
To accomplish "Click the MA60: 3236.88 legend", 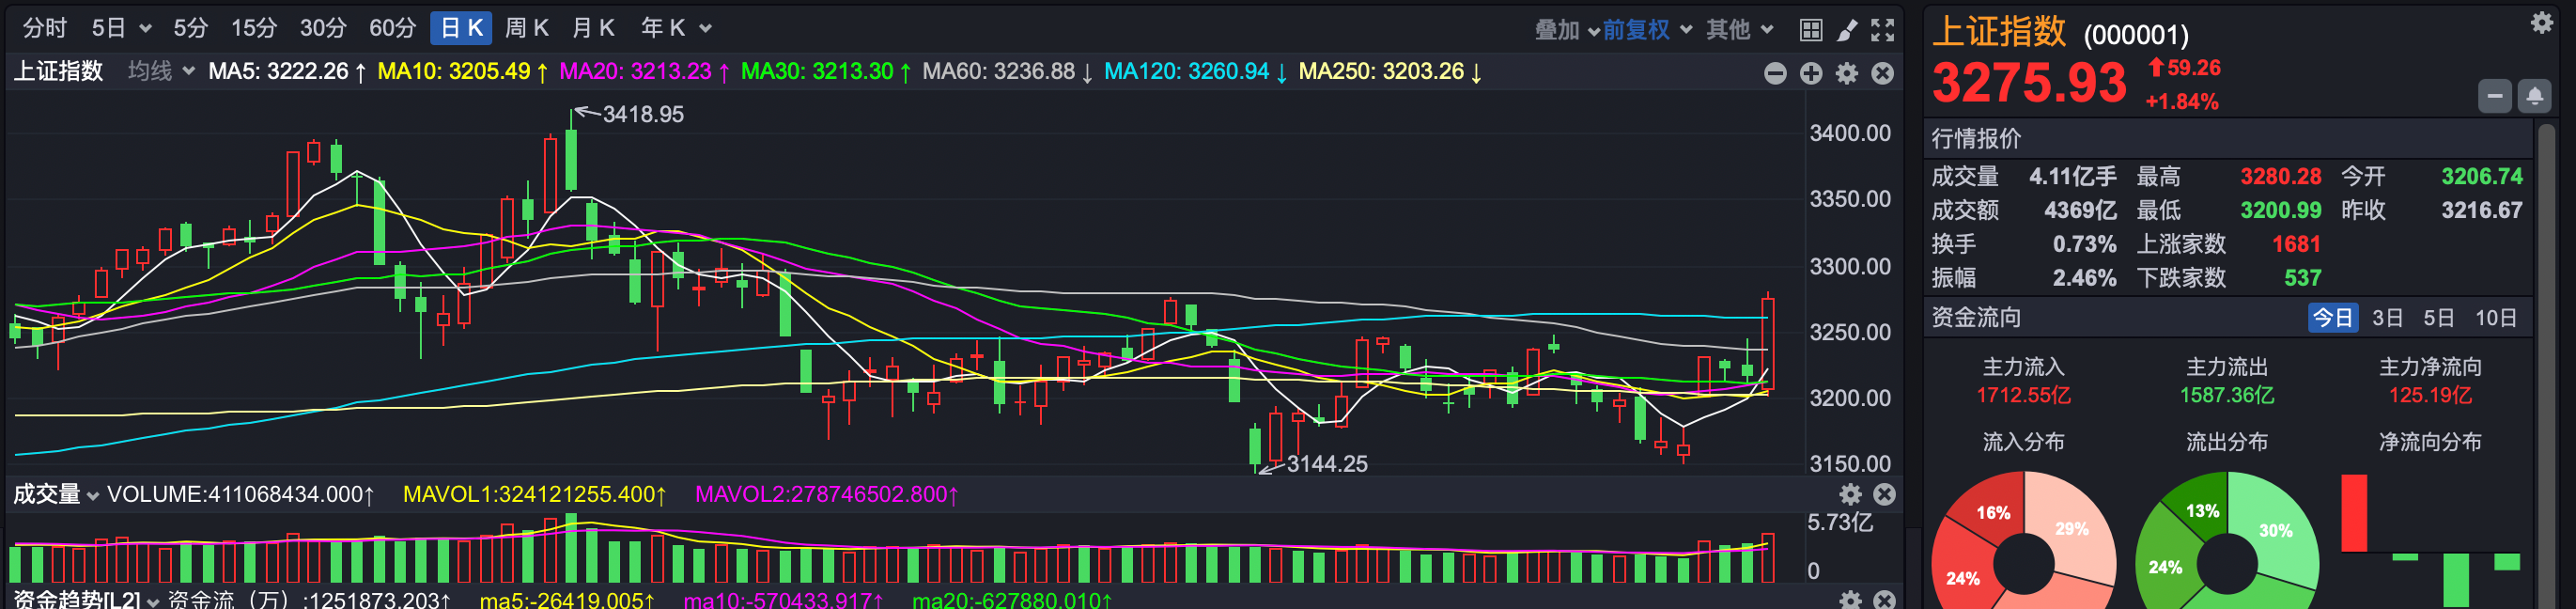I will 1008,71.
